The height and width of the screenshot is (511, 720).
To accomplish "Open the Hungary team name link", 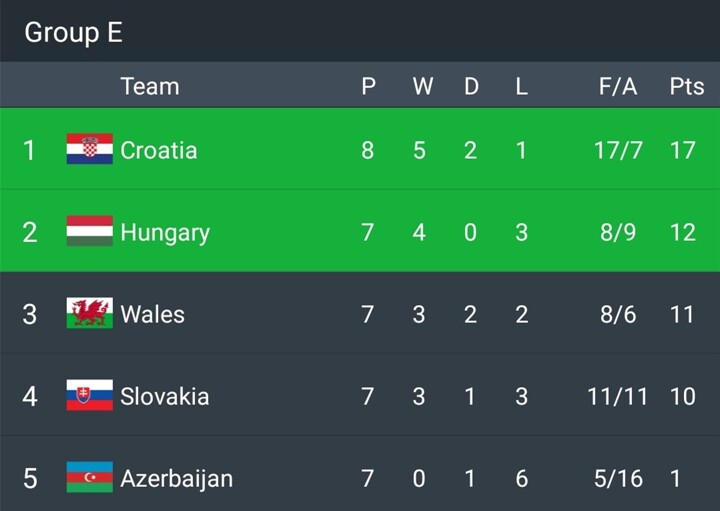I will (x=165, y=233).
